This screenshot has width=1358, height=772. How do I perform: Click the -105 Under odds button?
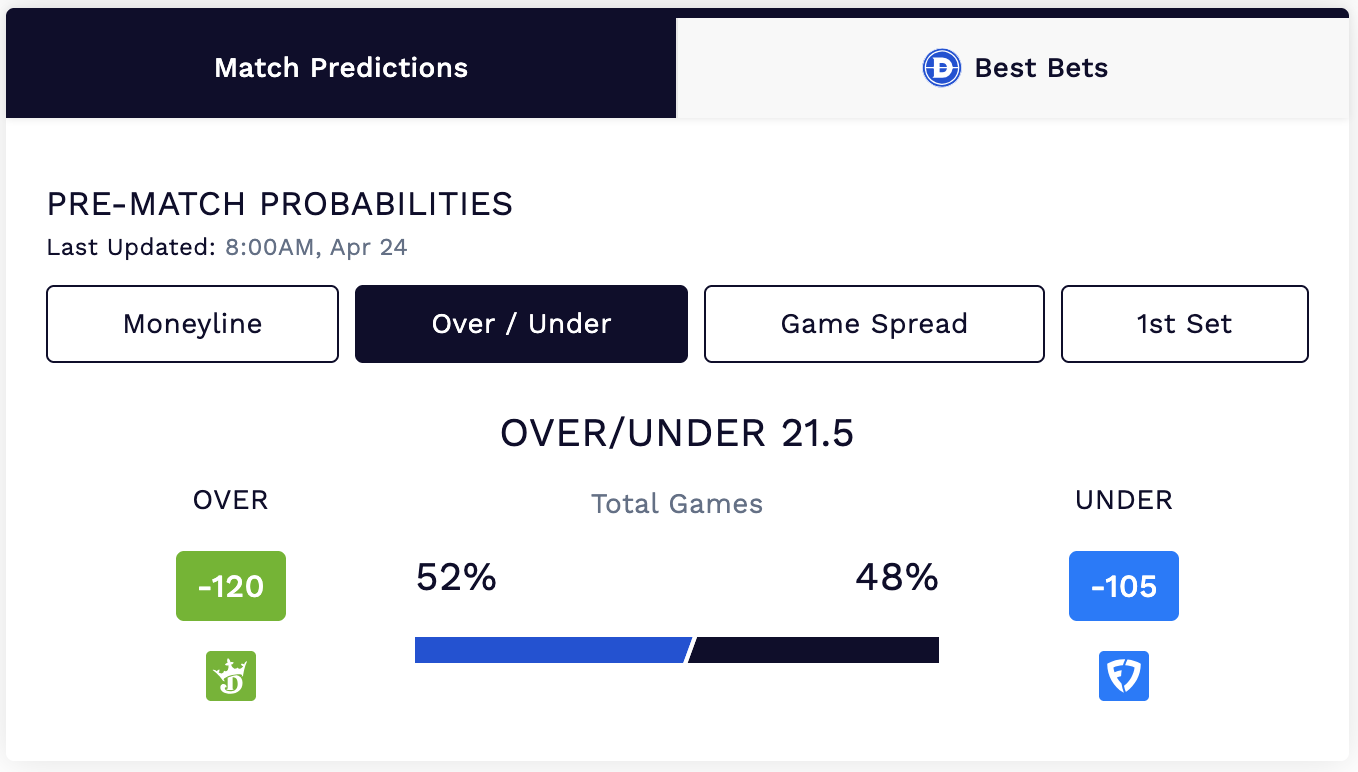(x=1123, y=586)
